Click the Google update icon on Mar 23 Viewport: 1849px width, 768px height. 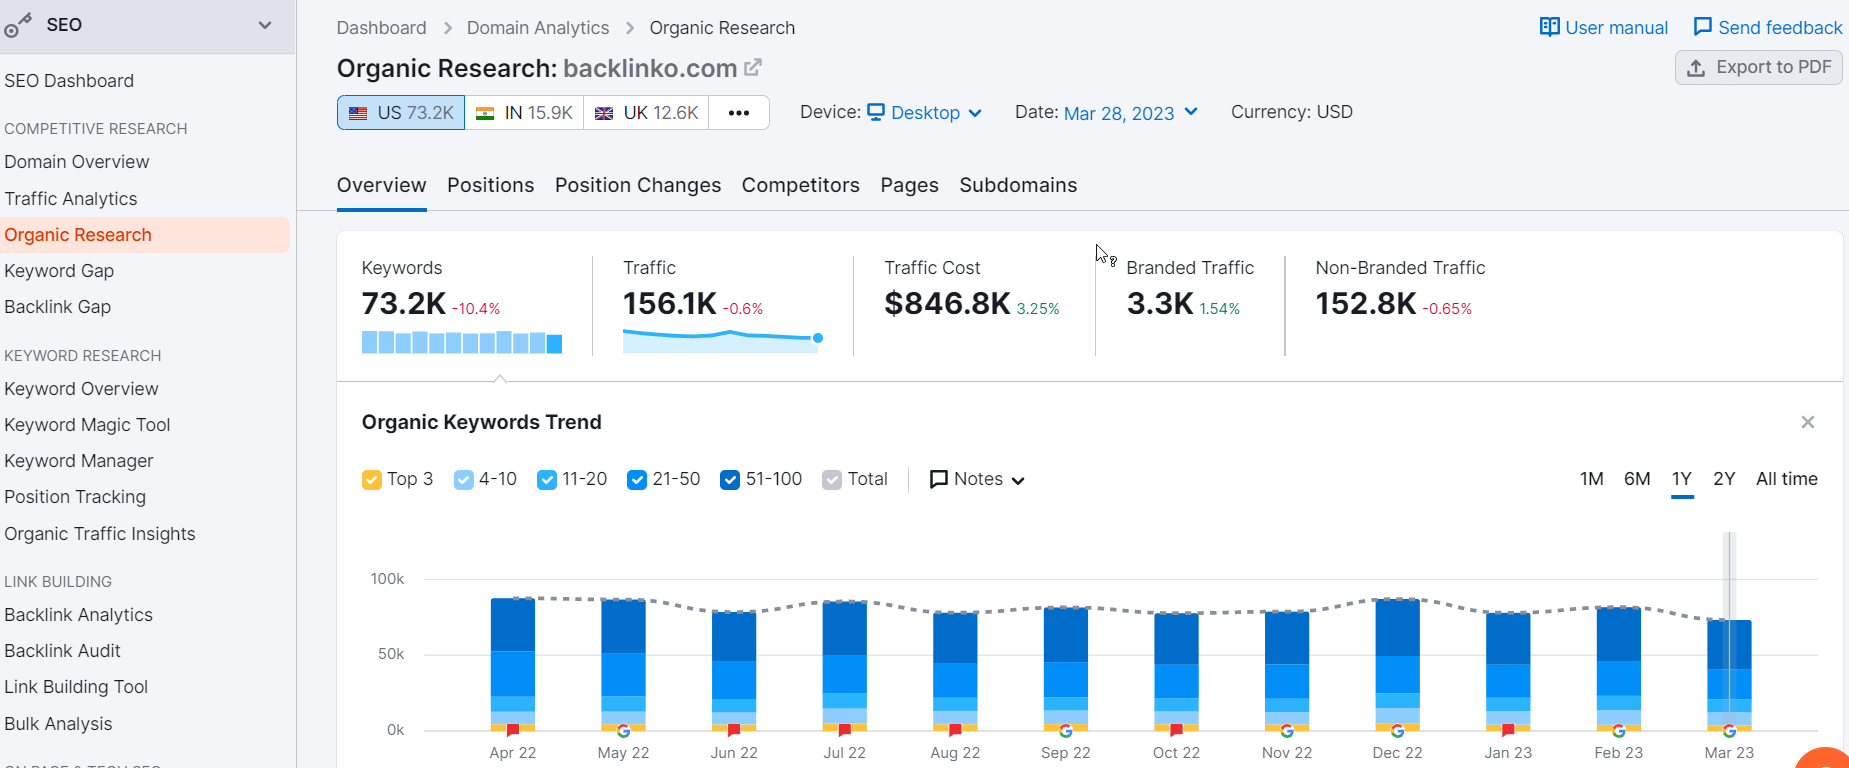[1729, 731]
